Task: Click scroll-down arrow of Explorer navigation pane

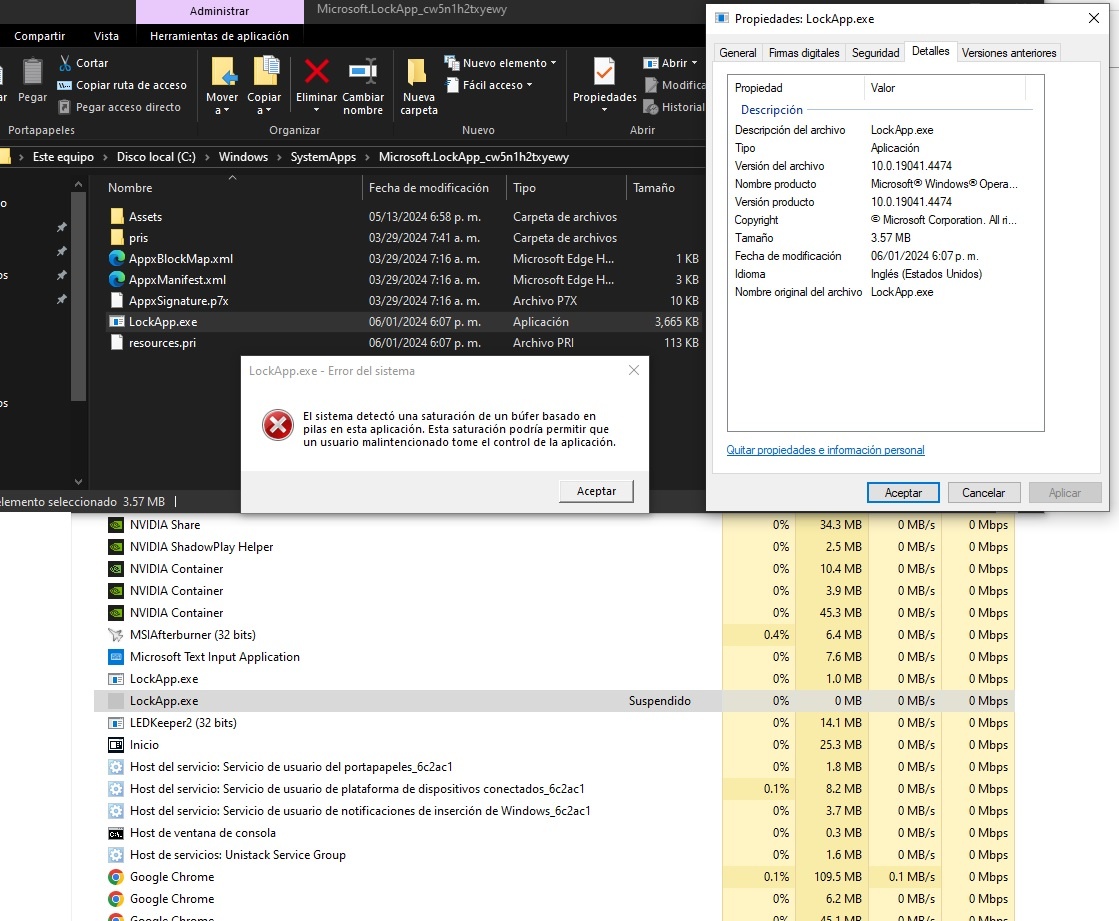Action: click(x=79, y=482)
